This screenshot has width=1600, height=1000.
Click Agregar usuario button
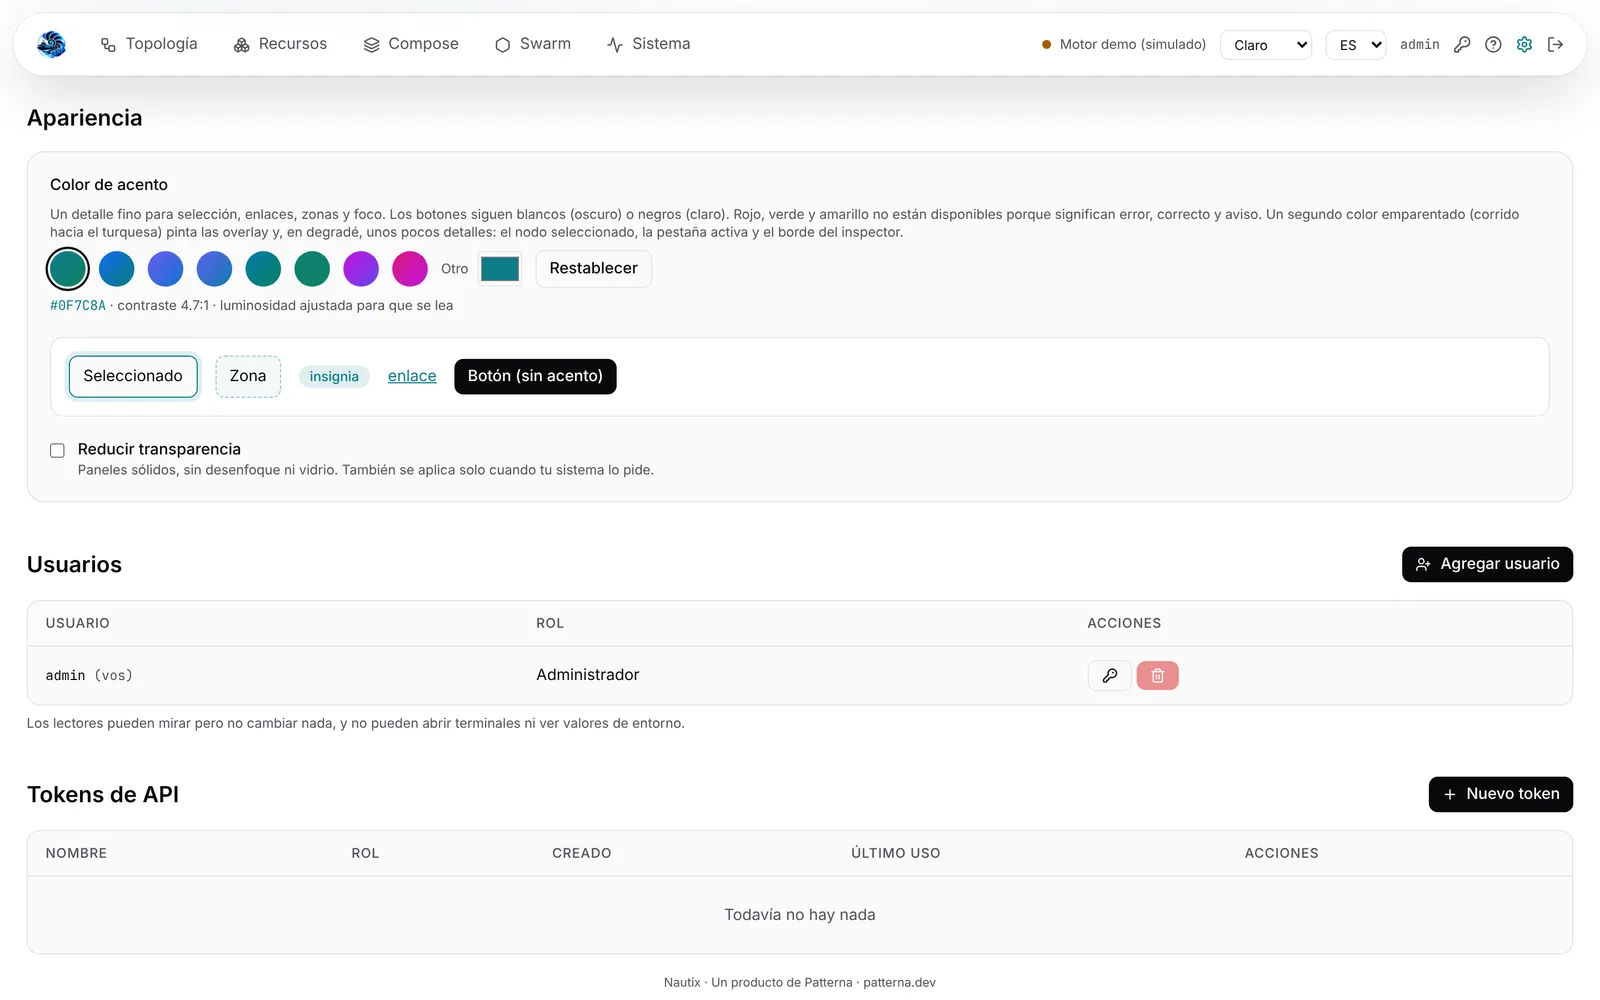click(1487, 564)
